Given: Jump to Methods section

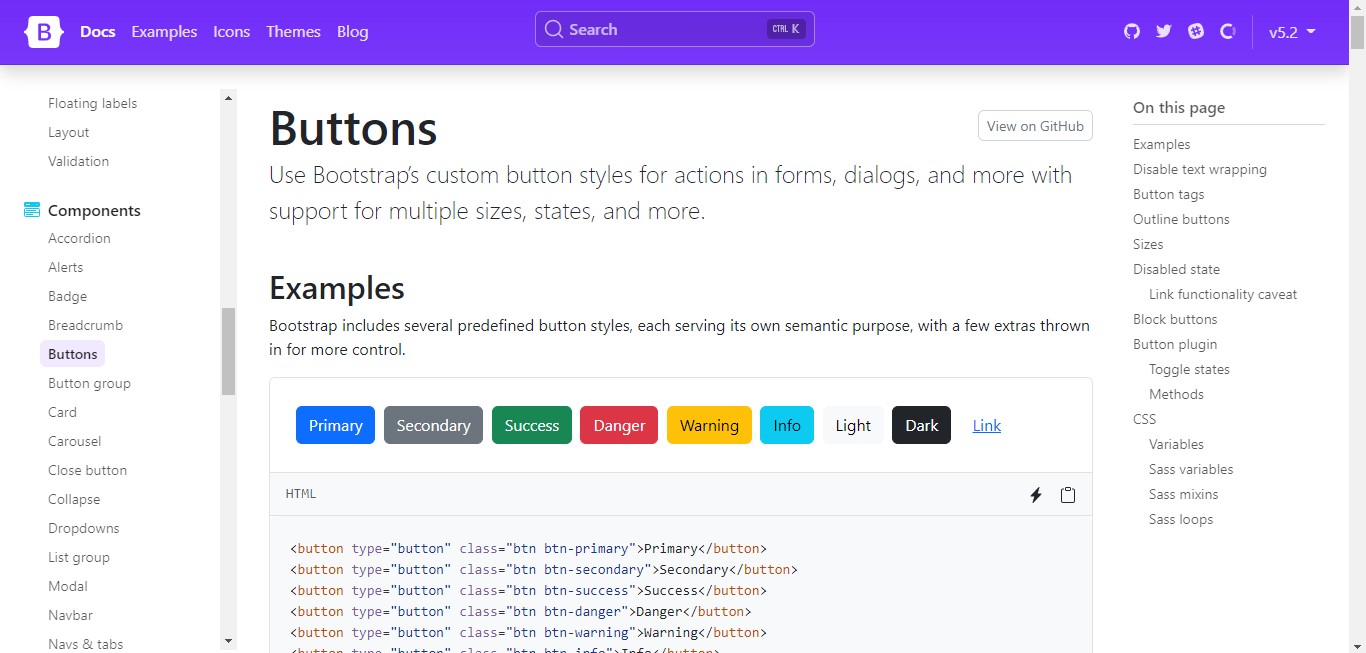Looking at the screenshot, I should [x=1176, y=394].
